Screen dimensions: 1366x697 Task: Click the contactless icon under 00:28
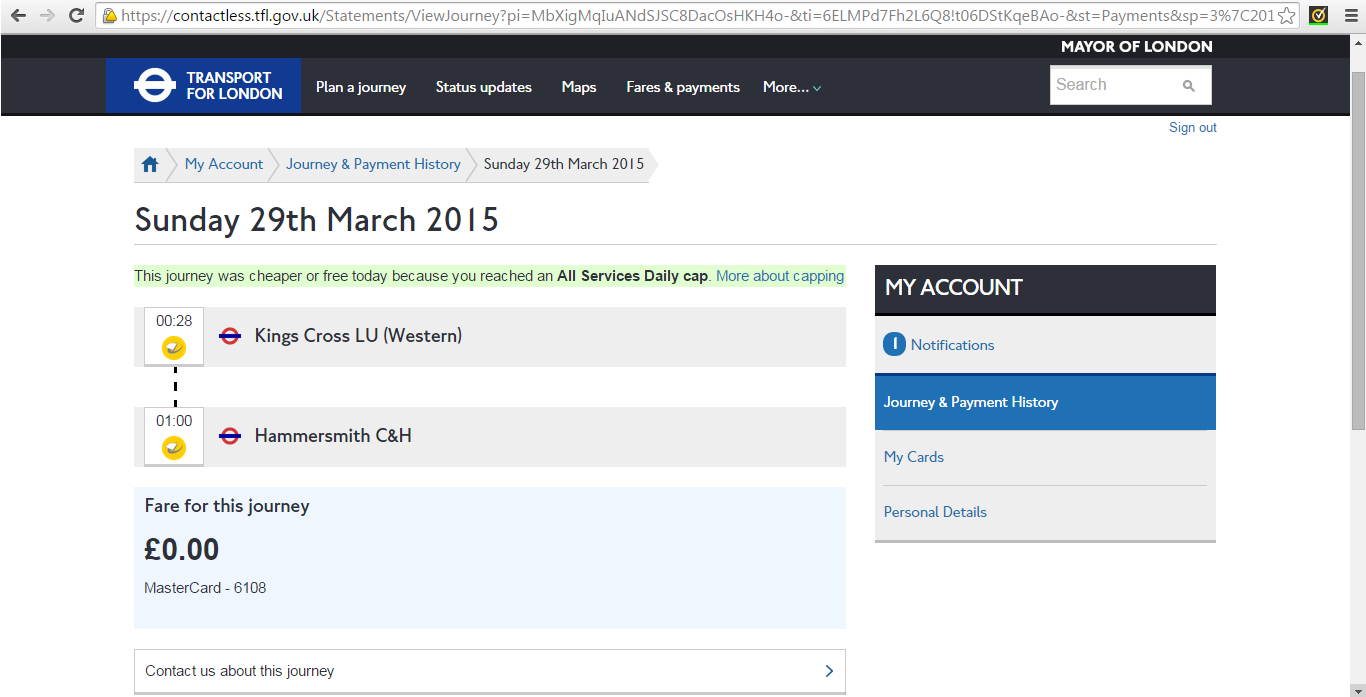(x=174, y=347)
